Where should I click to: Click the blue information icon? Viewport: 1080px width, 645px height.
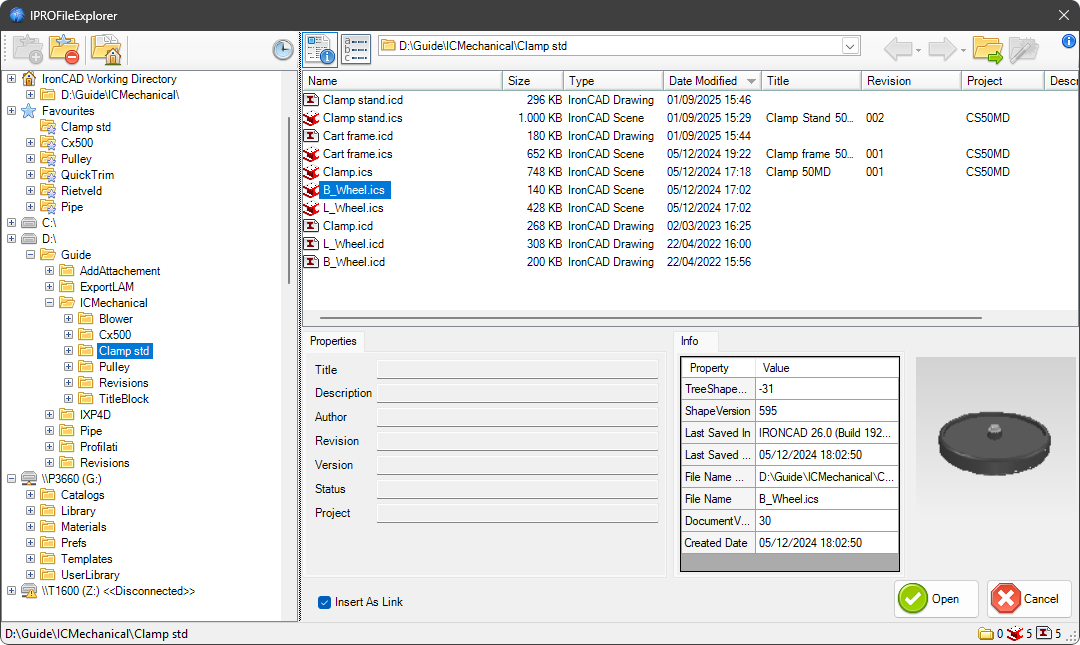coord(1068,42)
